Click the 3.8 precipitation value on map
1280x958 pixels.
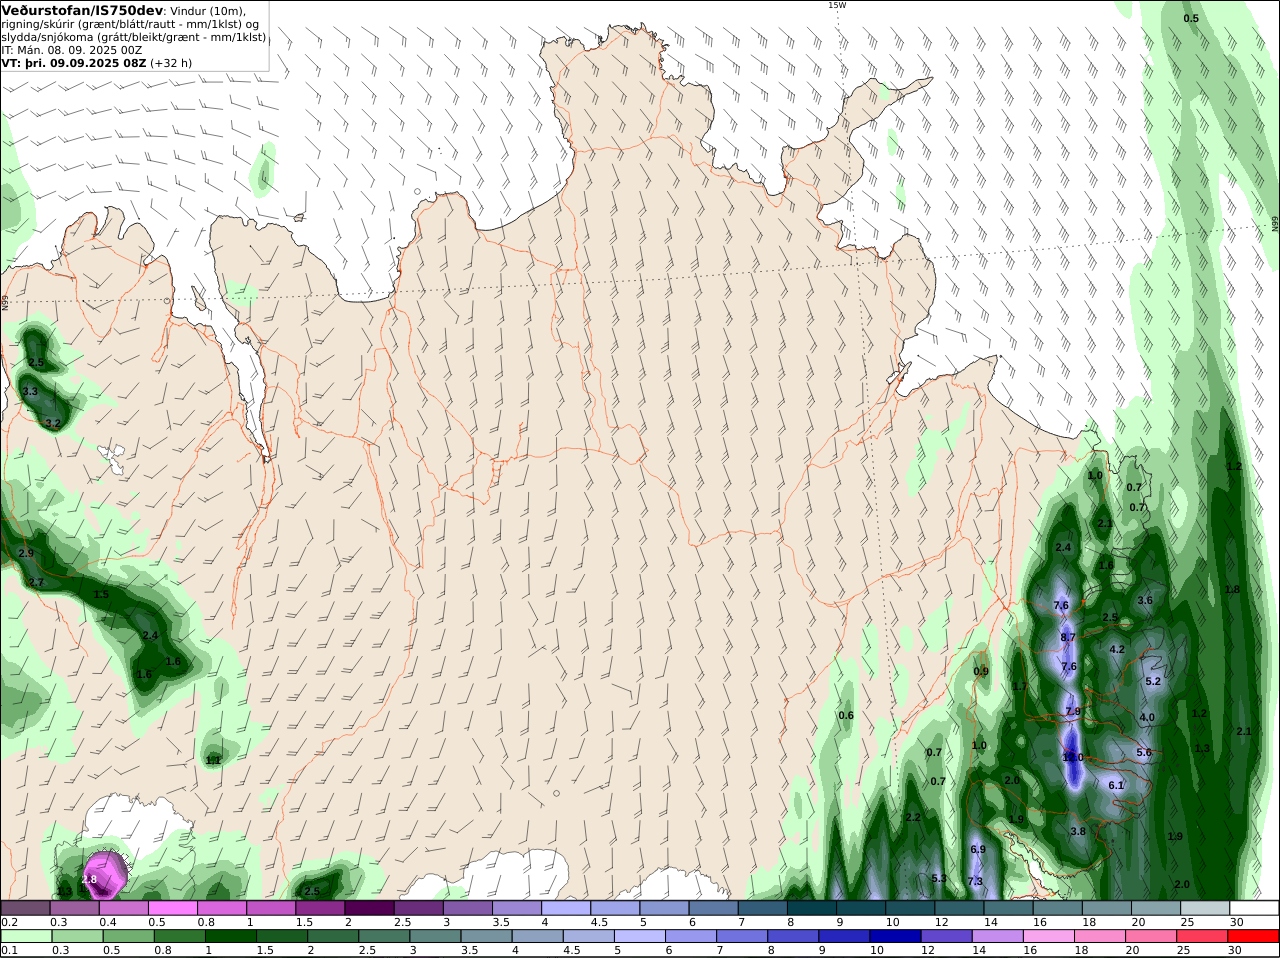point(1077,831)
